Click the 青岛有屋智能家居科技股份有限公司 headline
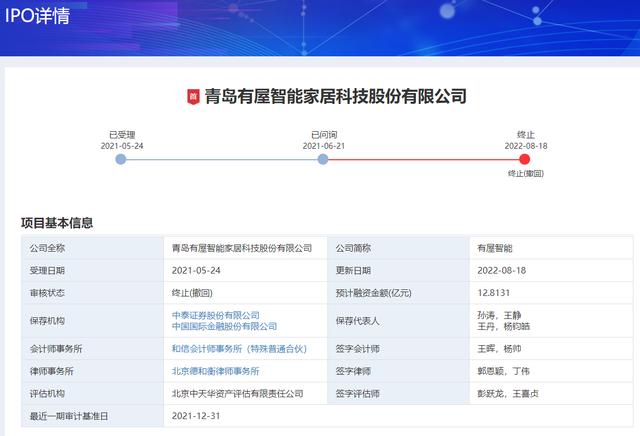Image resolution: width=640 pixels, height=436 pixels. tap(336, 97)
